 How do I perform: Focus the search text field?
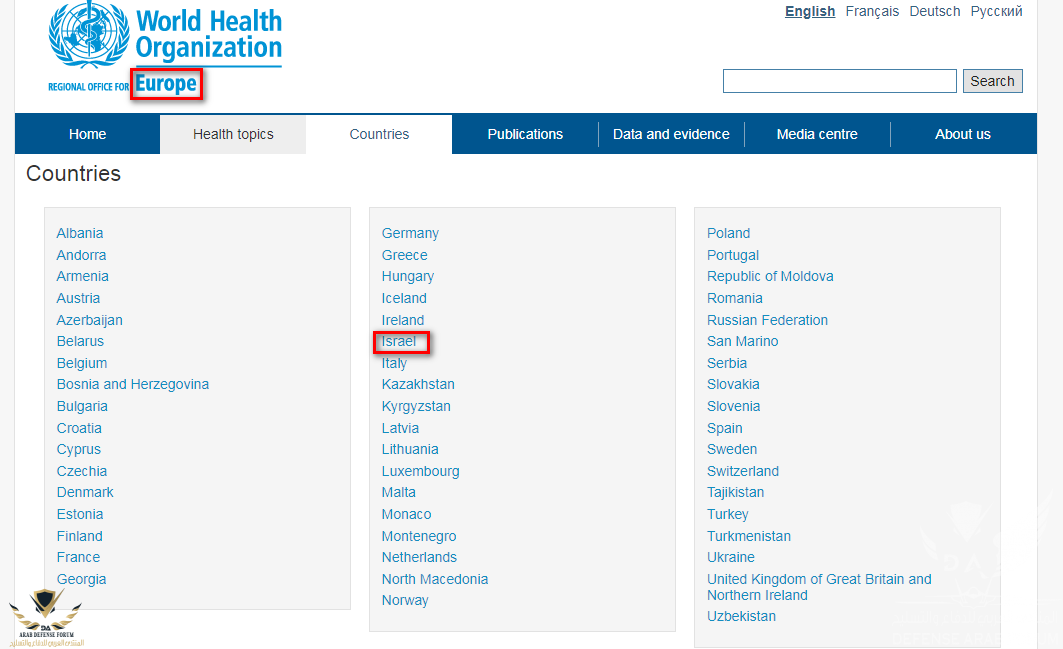(839, 81)
